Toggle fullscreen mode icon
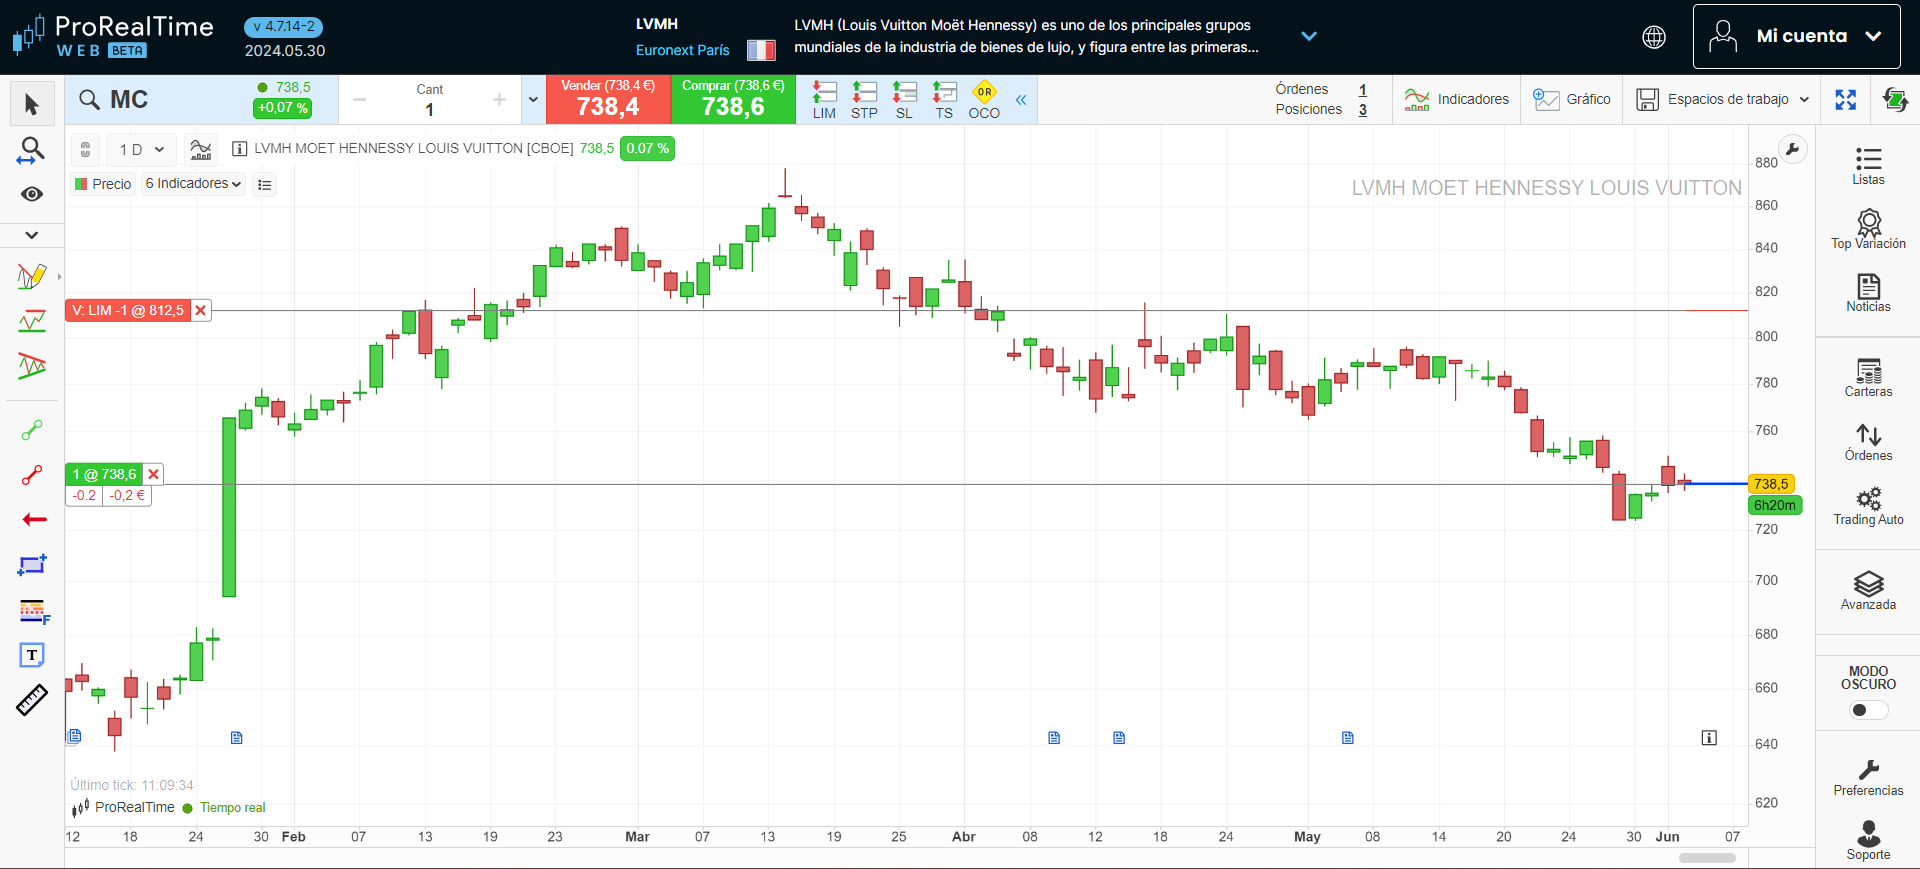The width and height of the screenshot is (1920, 869). click(1846, 99)
